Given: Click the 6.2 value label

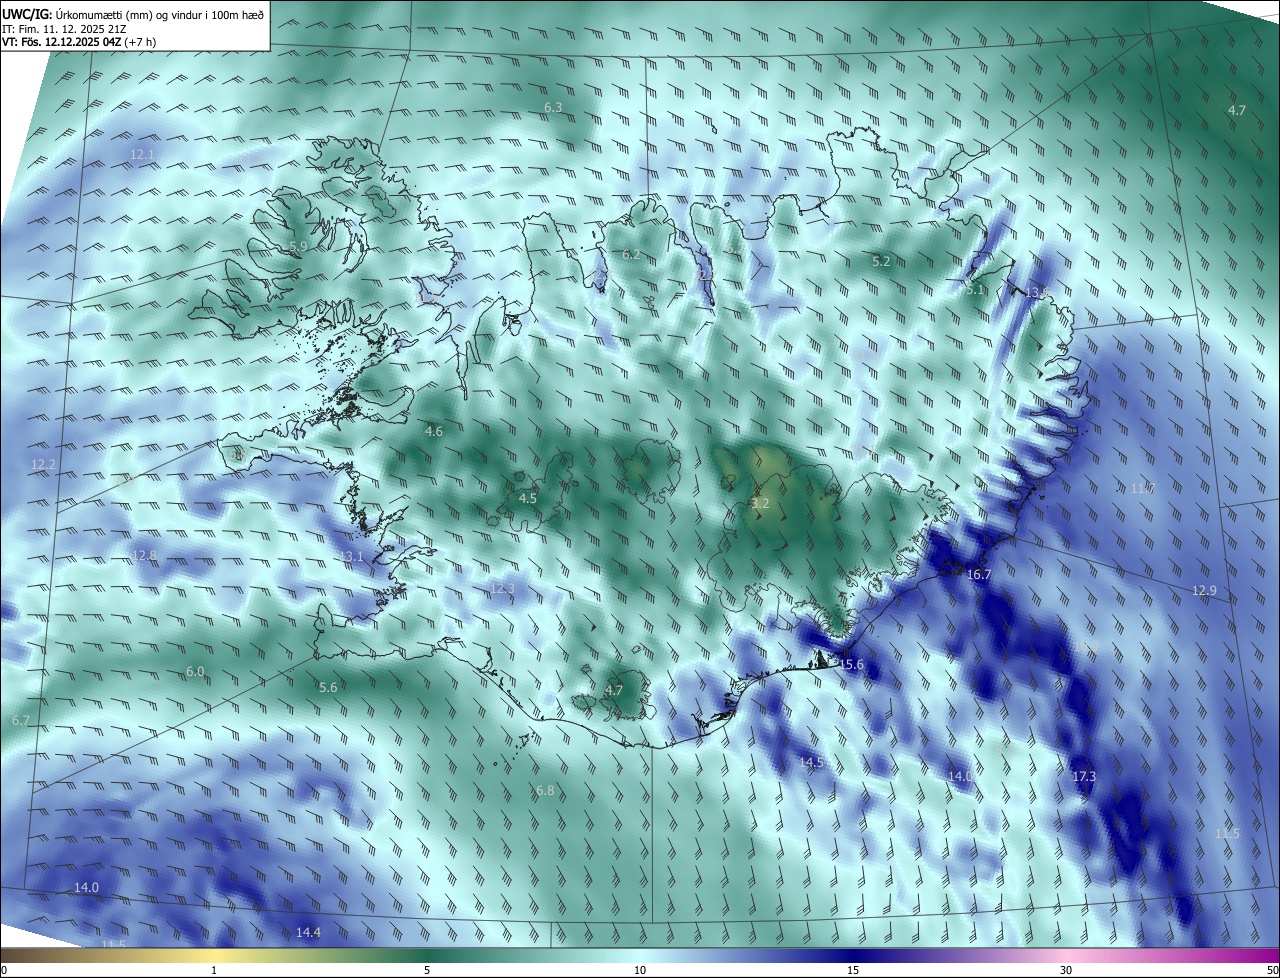Looking at the screenshot, I should pos(631,255).
